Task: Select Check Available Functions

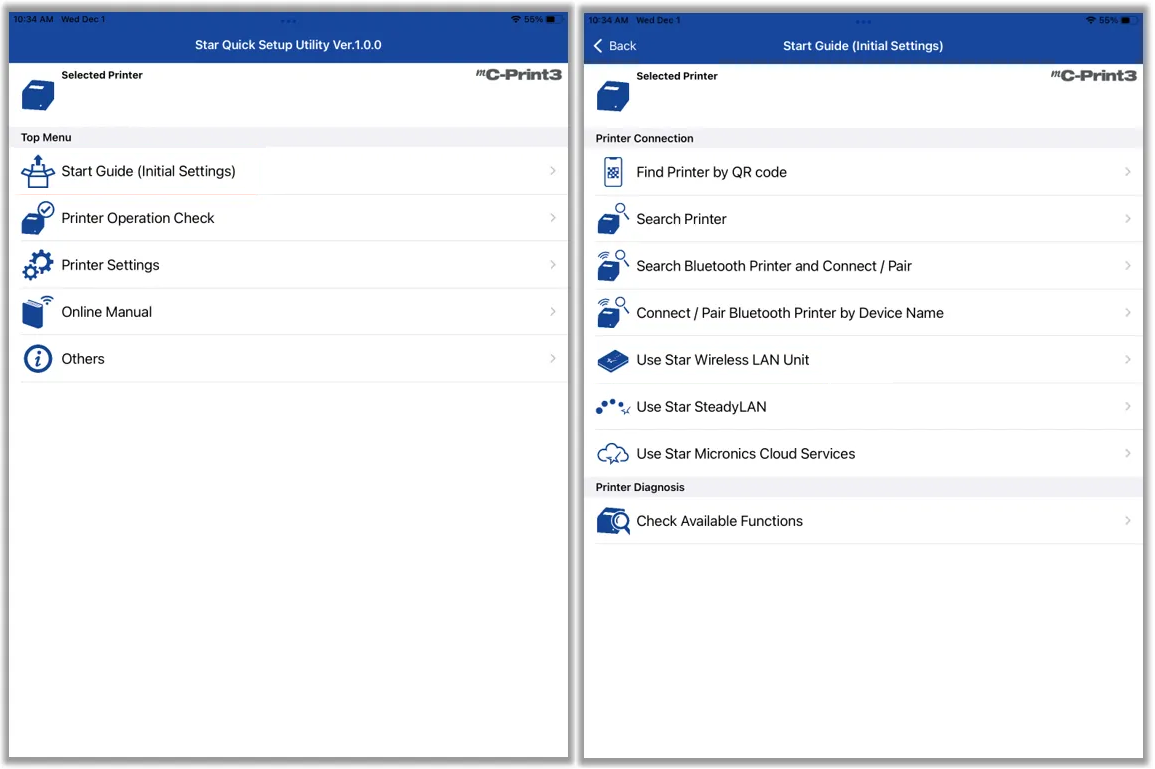Action: coord(863,522)
